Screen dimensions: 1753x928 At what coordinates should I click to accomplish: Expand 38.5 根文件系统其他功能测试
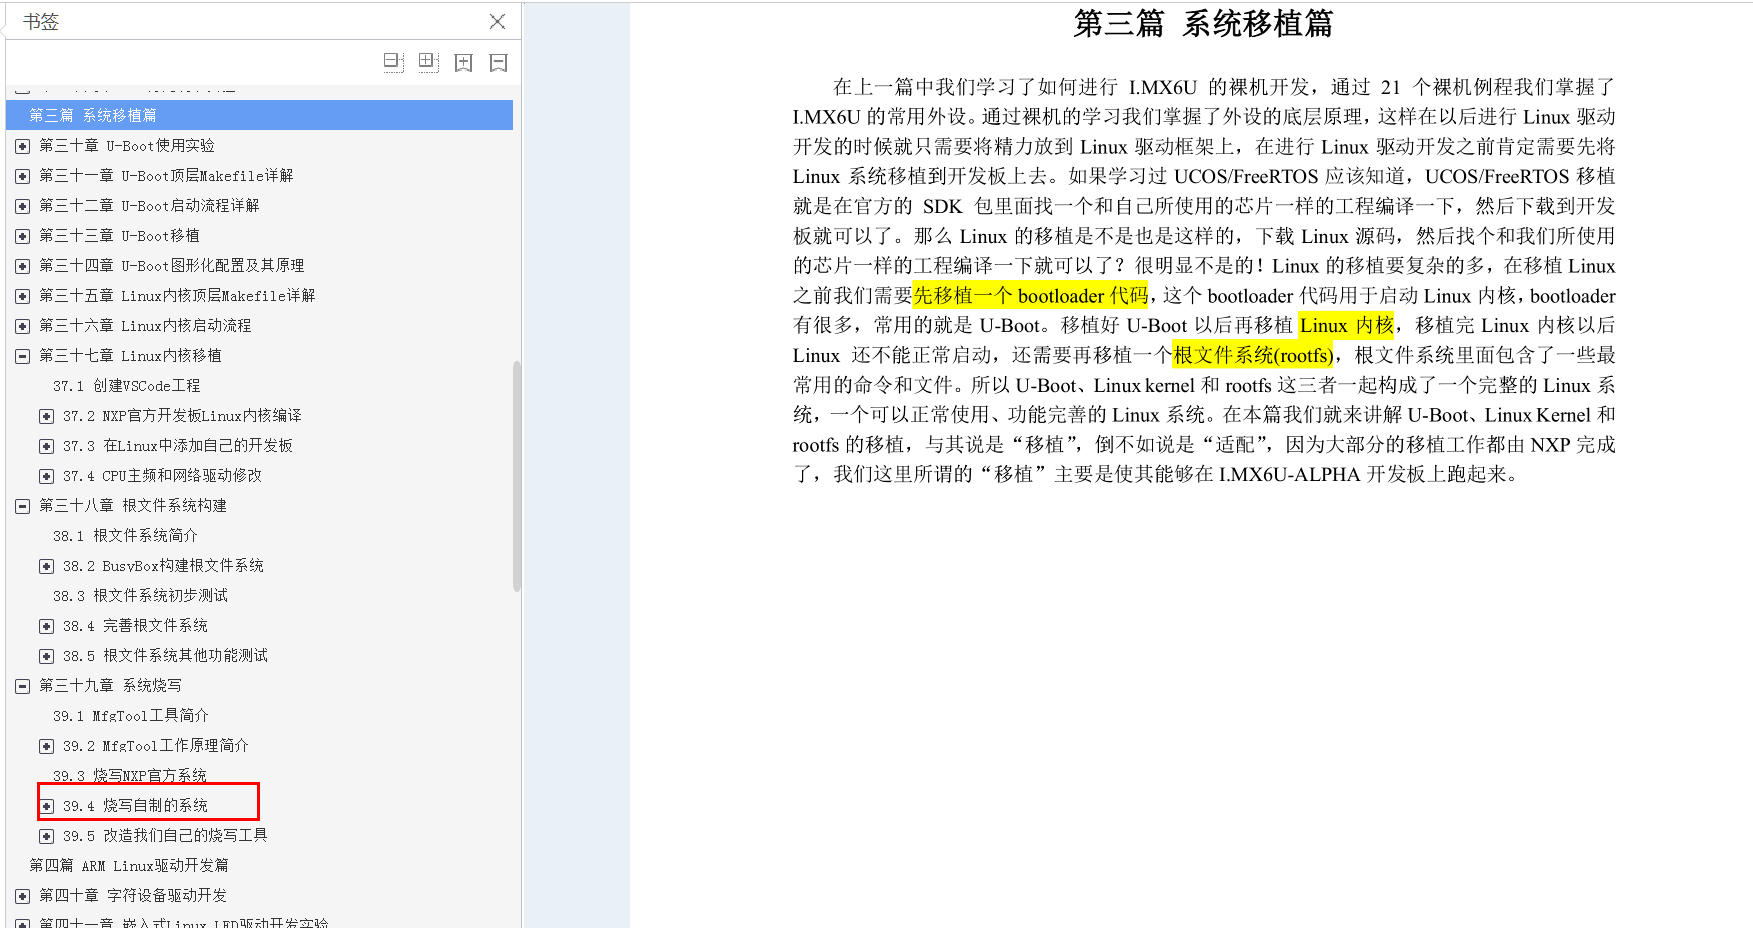pos(46,656)
